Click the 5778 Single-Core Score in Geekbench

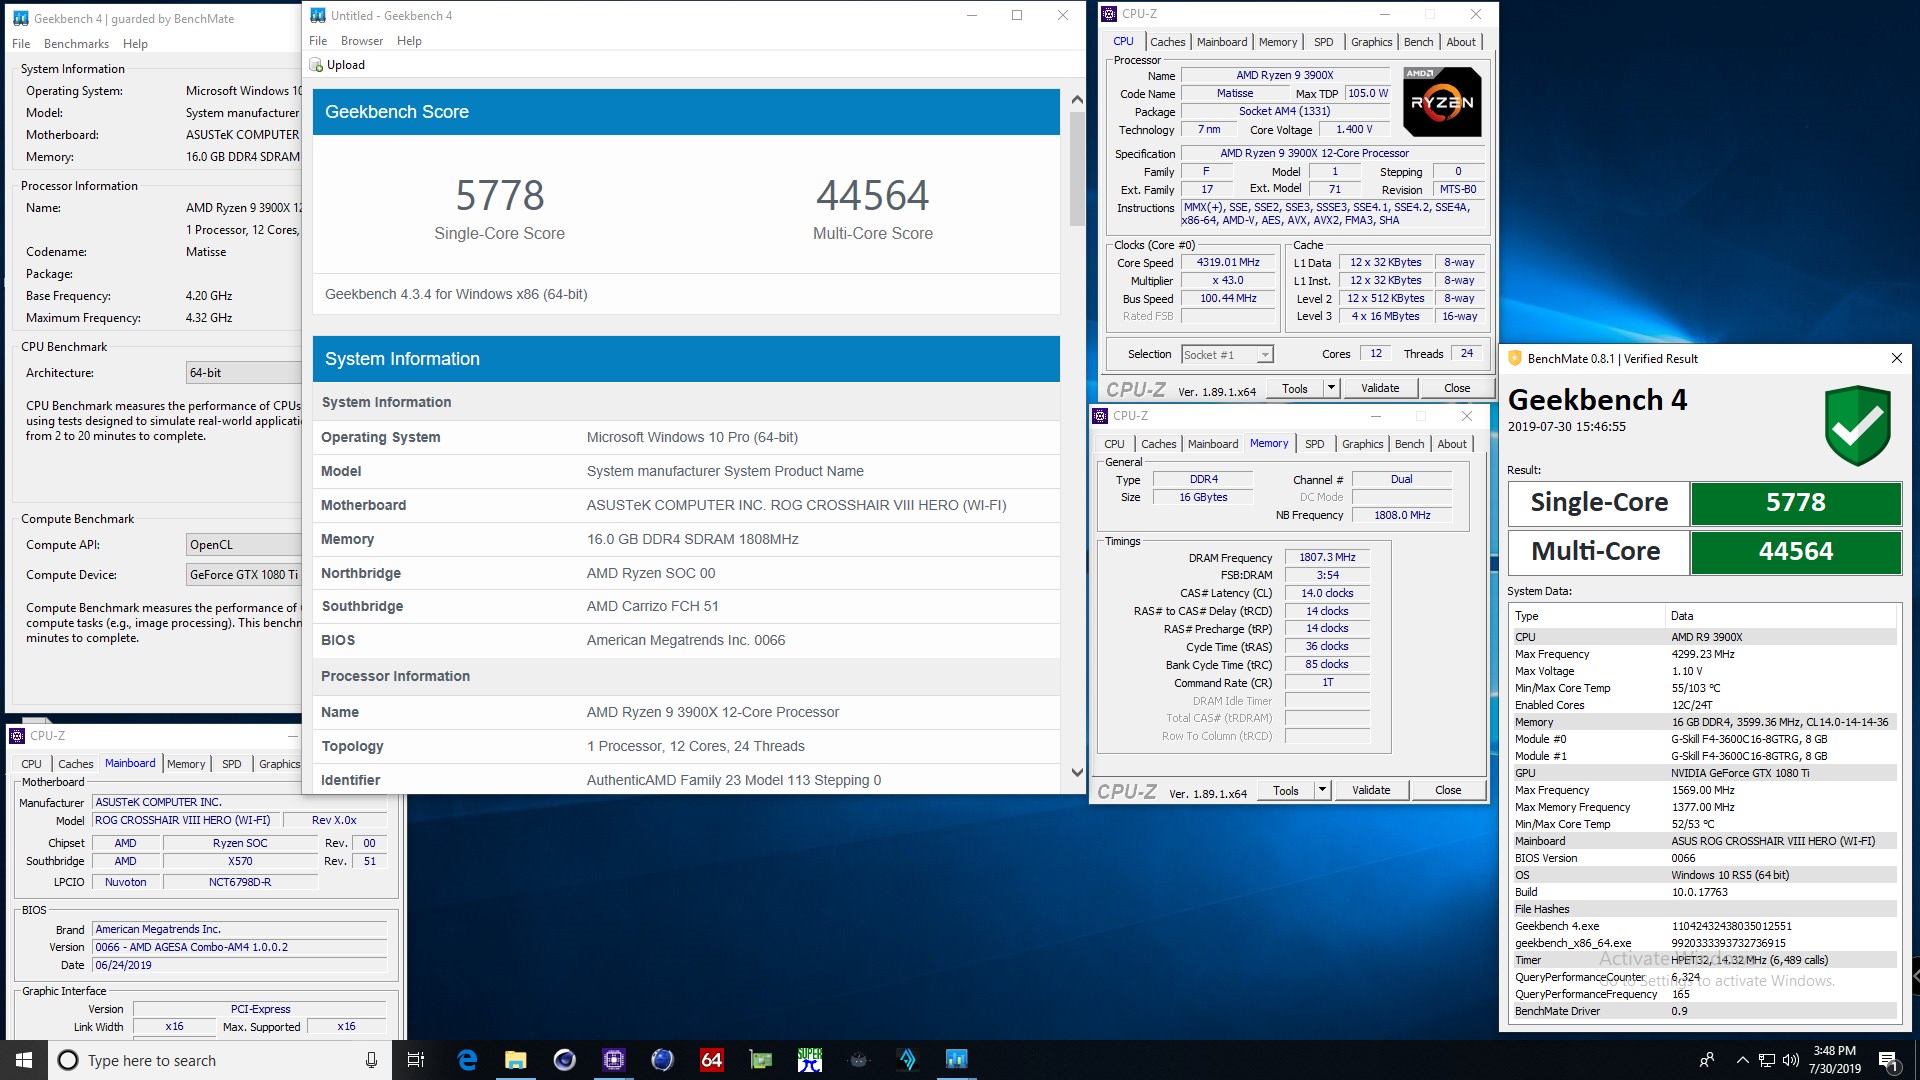[x=500, y=195]
